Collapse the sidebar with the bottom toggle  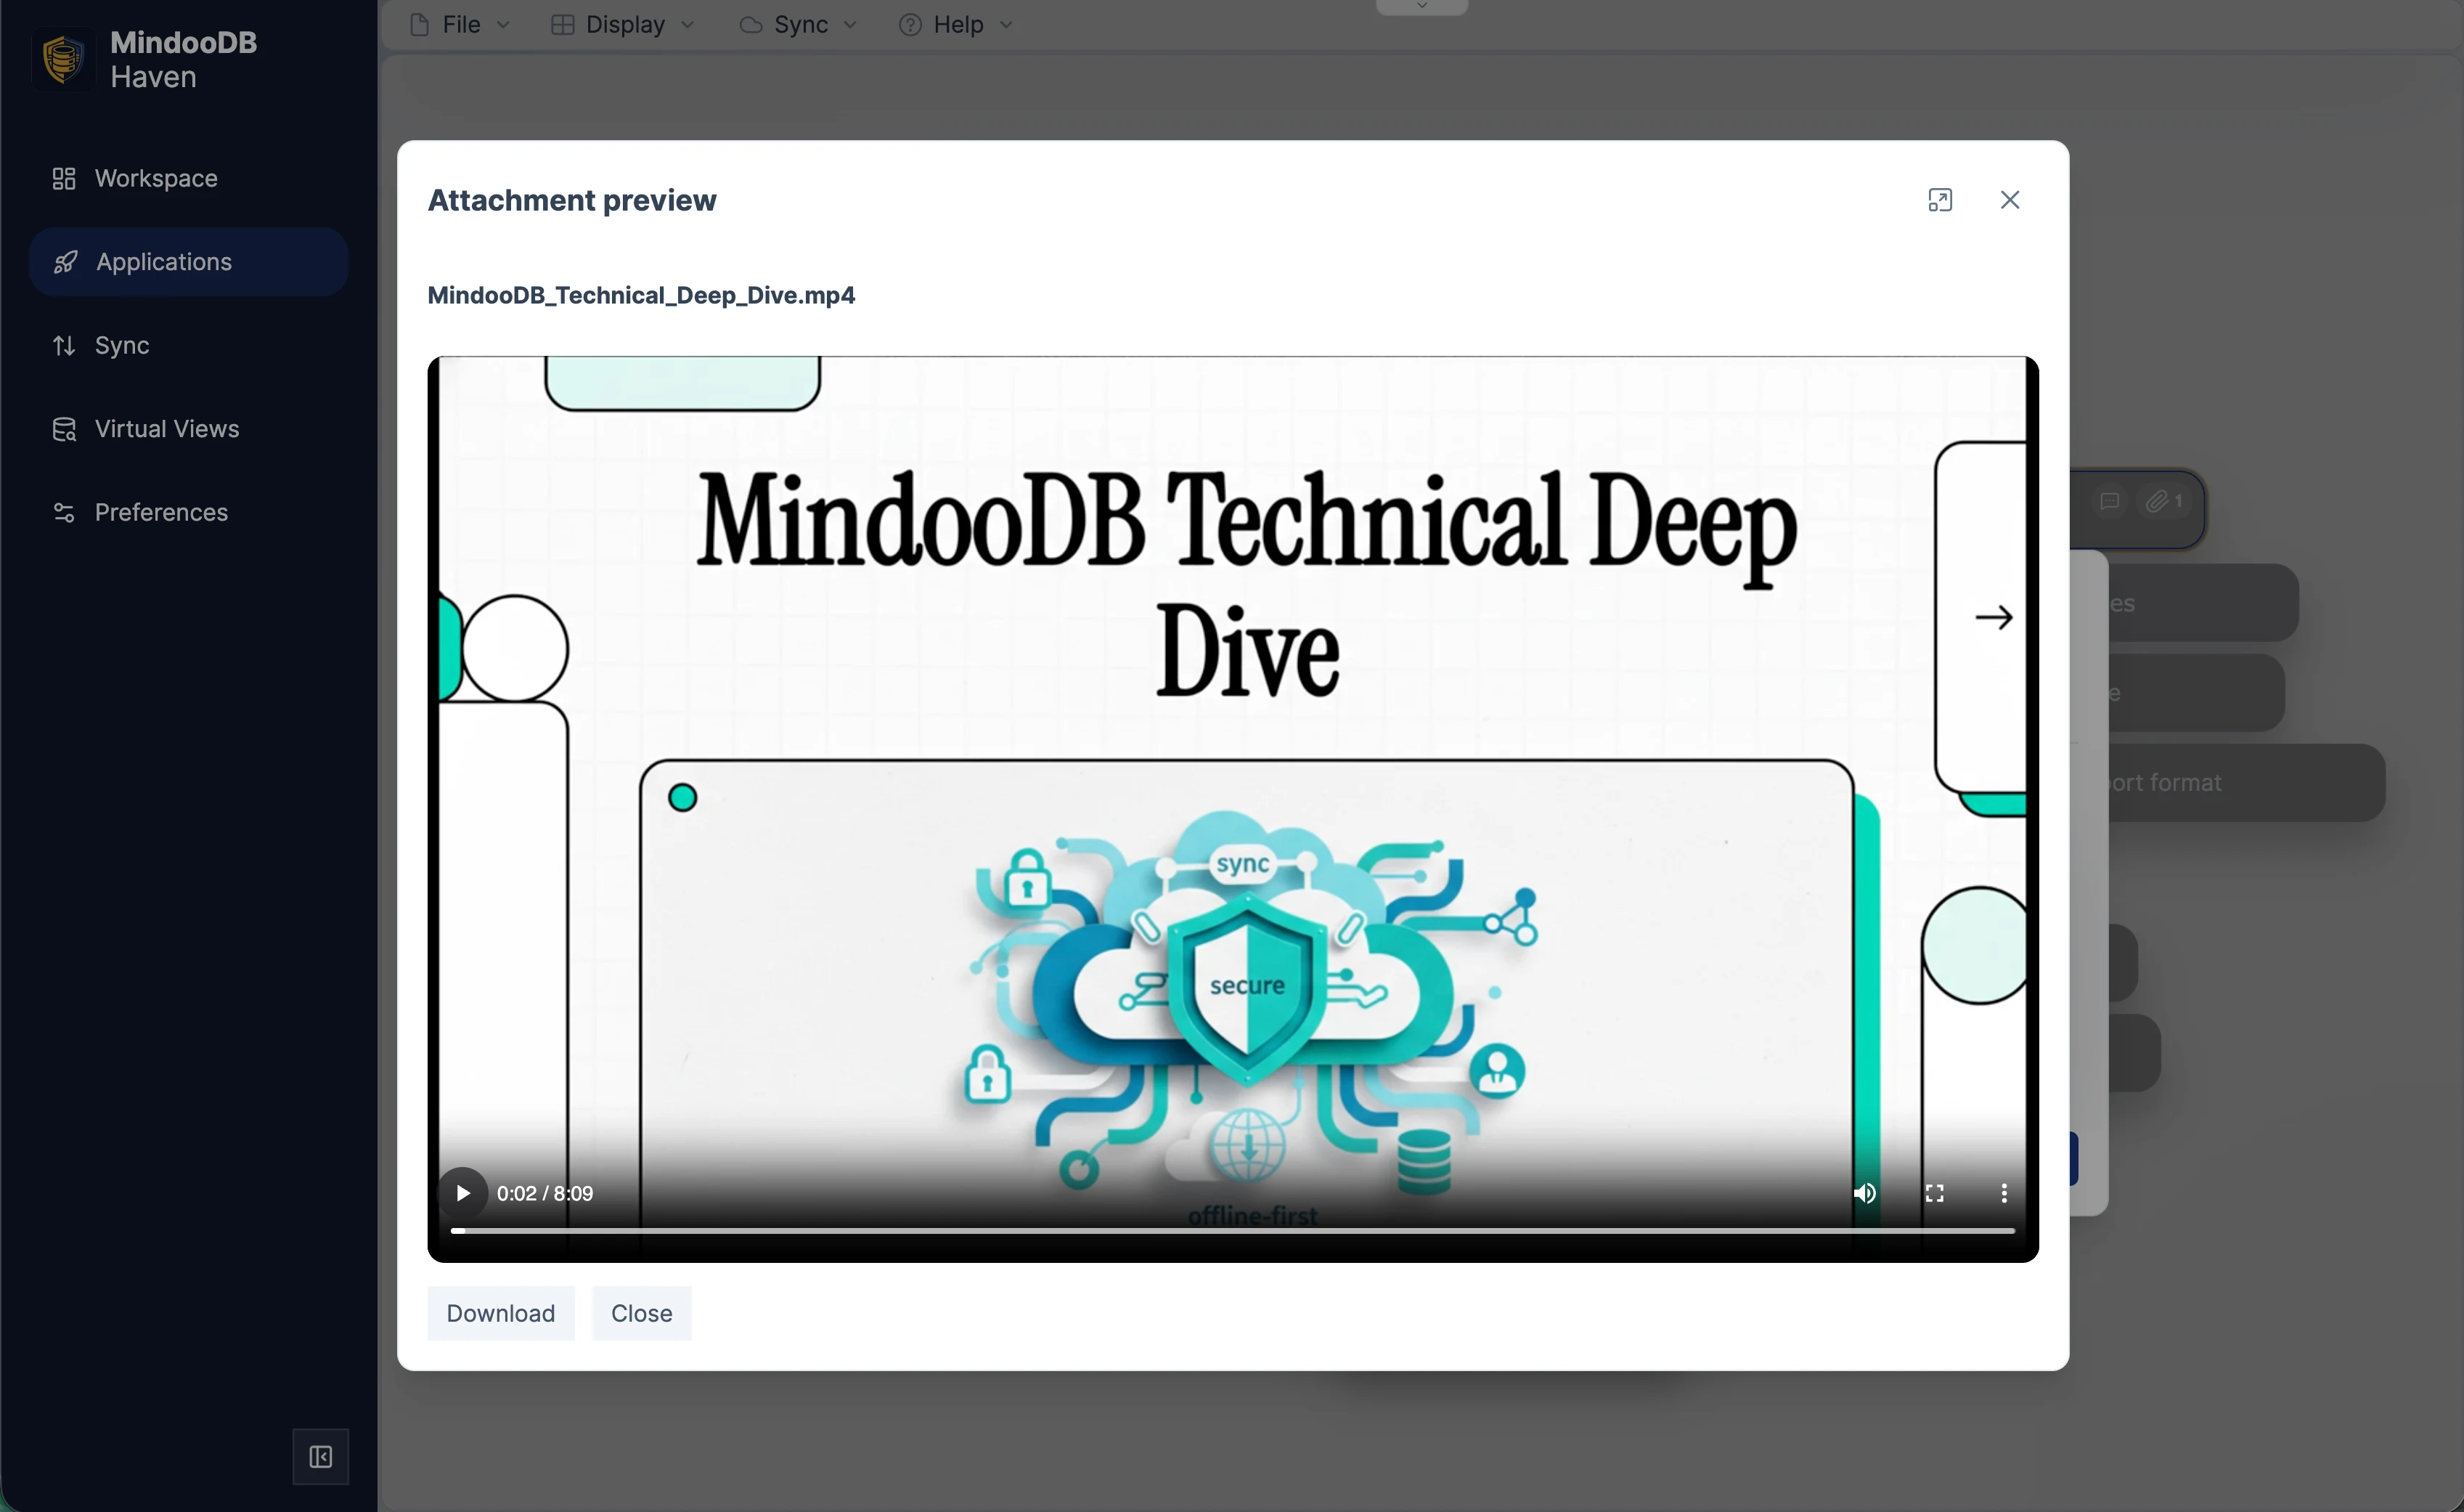coord(320,1457)
